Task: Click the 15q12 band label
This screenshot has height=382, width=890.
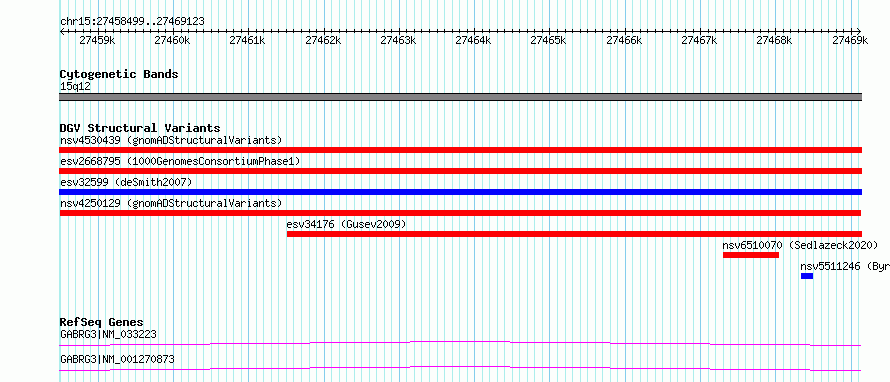Action: (x=75, y=87)
